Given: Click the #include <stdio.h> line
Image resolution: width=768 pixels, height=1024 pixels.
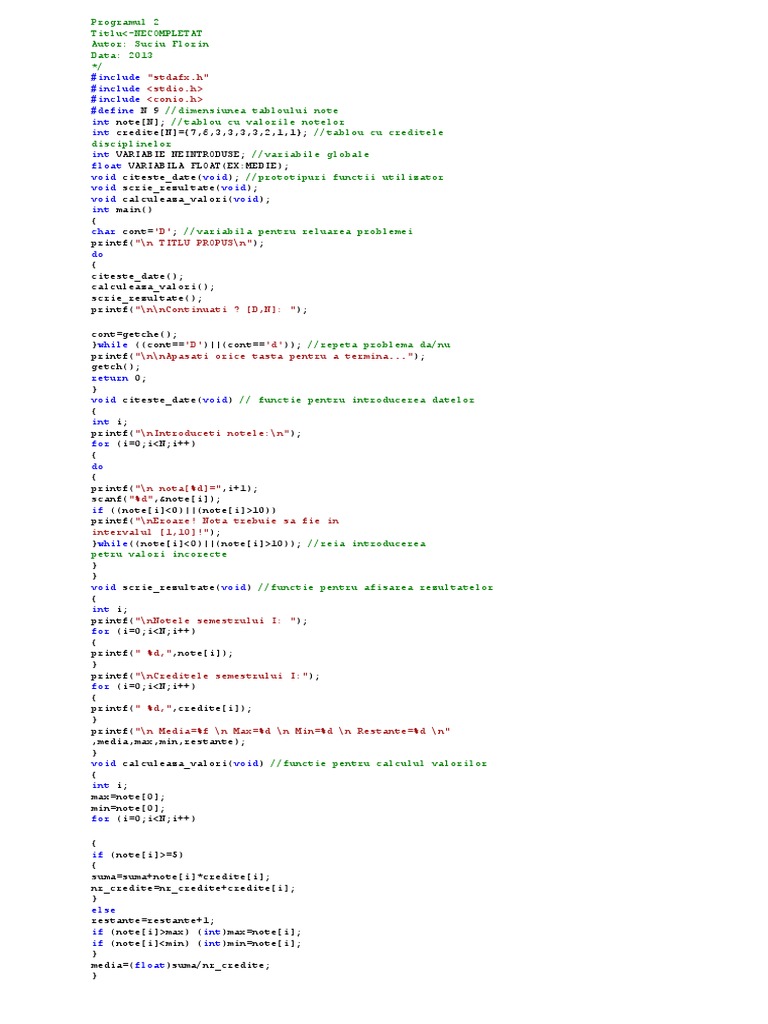Looking at the screenshot, I should (146, 89).
